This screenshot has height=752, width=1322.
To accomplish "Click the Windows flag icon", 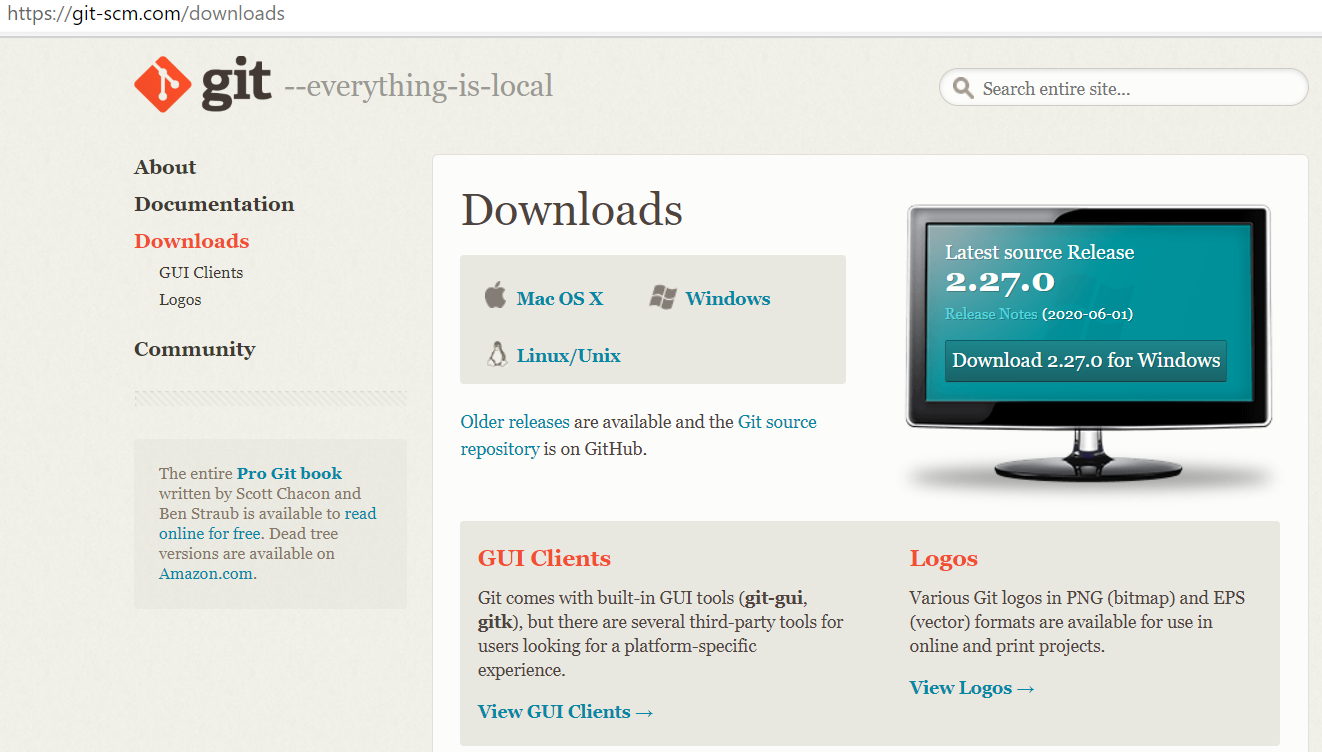I will (x=662, y=297).
